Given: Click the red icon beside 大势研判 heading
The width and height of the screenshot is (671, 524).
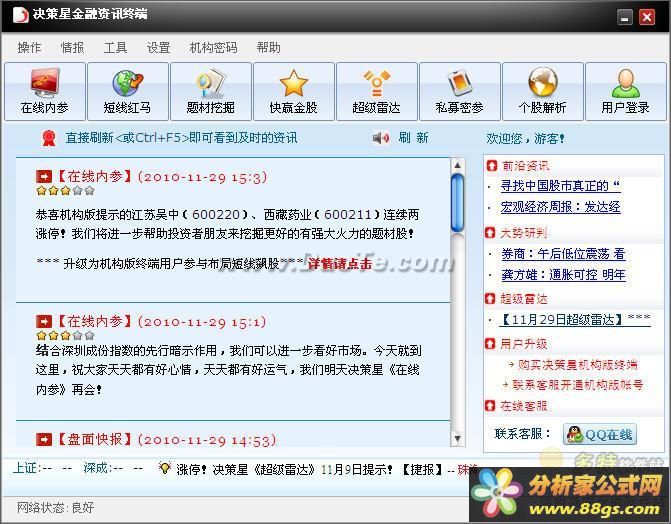Looking at the screenshot, I should 490,232.
